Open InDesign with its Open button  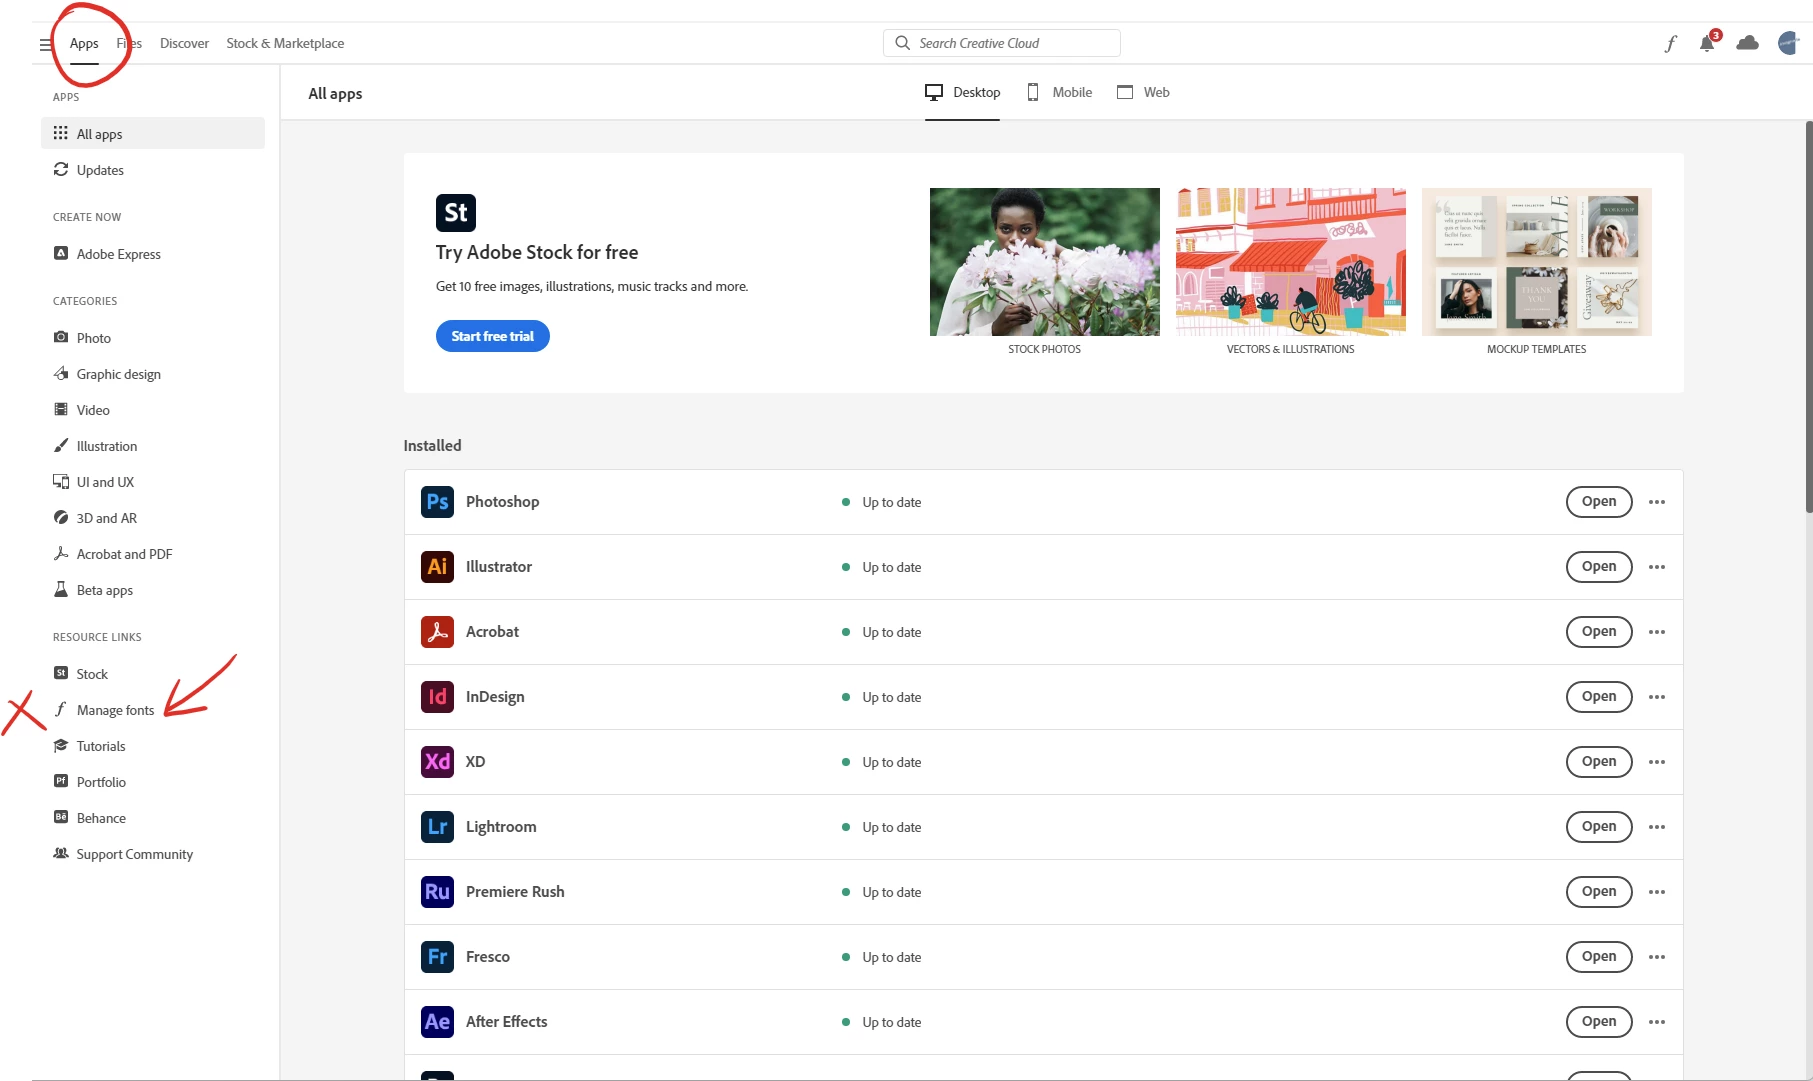(x=1599, y=697)
